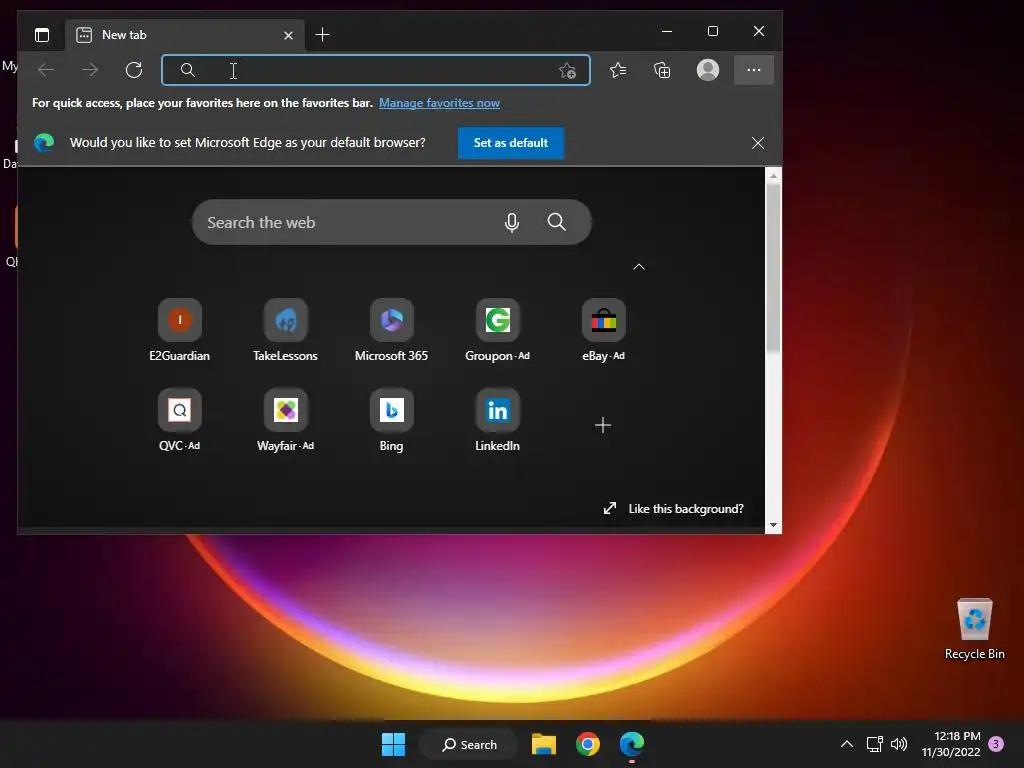Screen dimensions: 1024x768
Task: Focus the Edge address bar
Action: click(376, 70)
